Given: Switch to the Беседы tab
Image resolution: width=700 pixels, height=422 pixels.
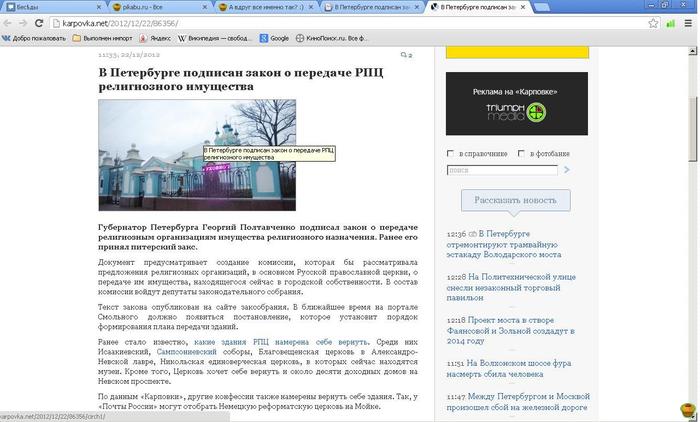Looking at the screenshot, I should pos(49,7).
